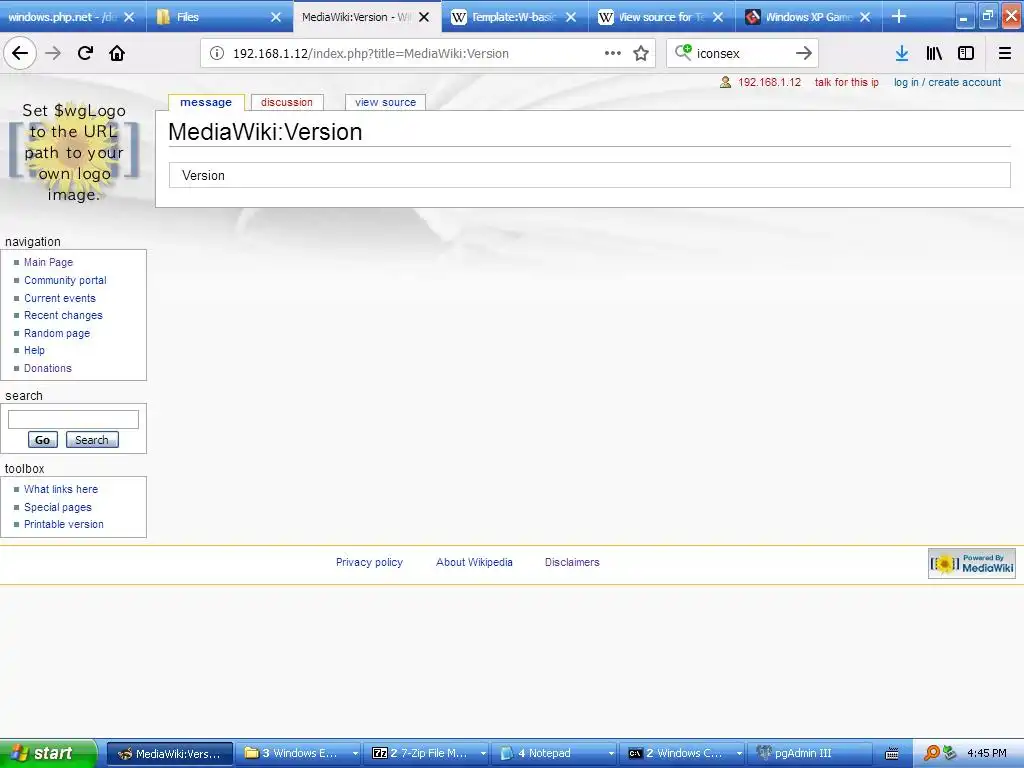Click the wiki search input field

click(73, 419)
